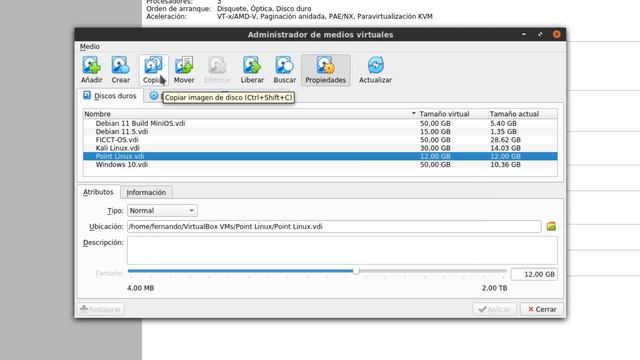
Task: Click the 10,36 GB actual size of Windows 10
Action: pos(505,164)
